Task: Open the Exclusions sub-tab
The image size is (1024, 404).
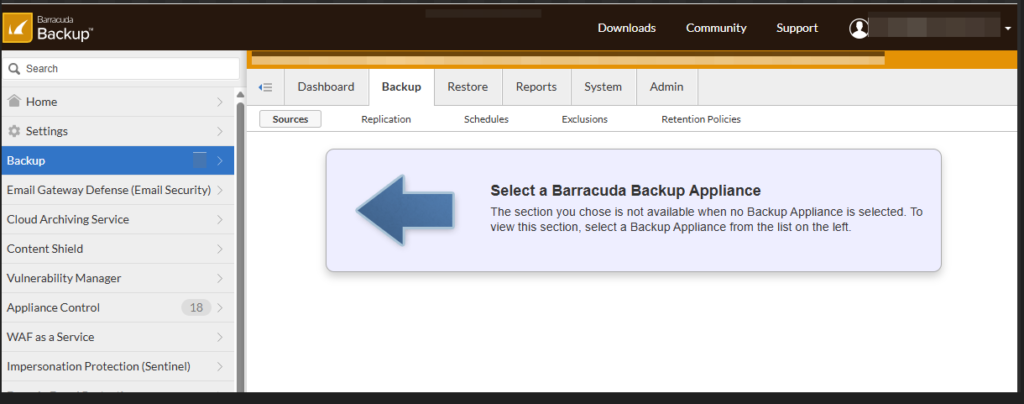Action: [584, 119]
